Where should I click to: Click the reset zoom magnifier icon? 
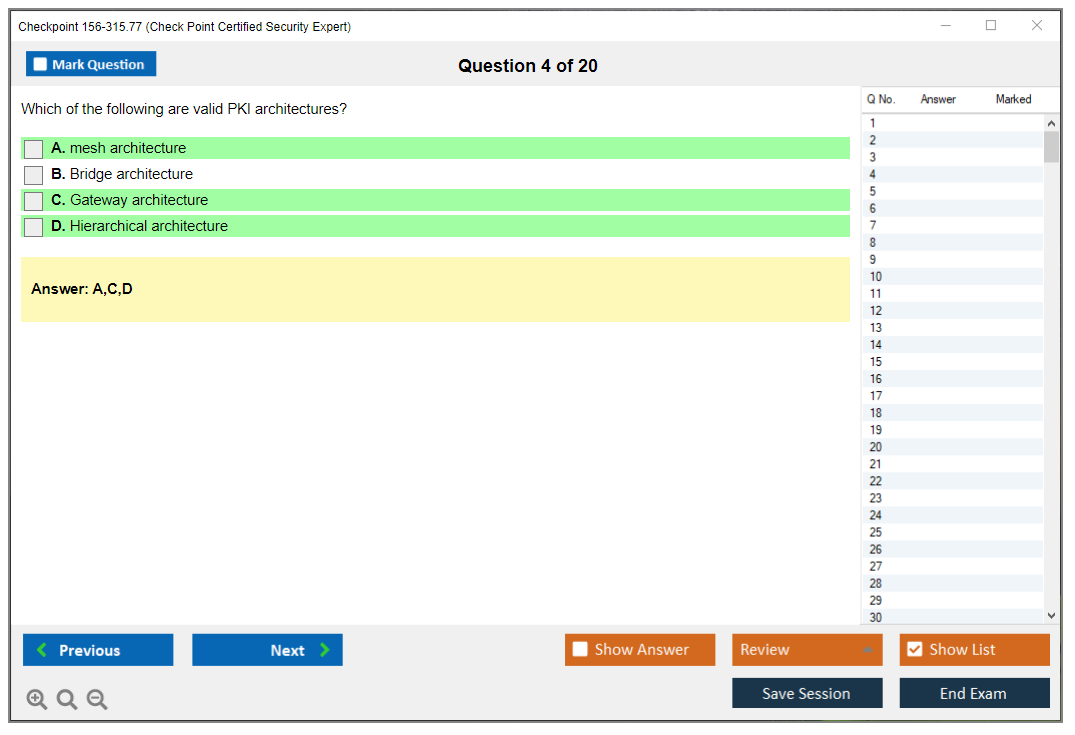67,699
